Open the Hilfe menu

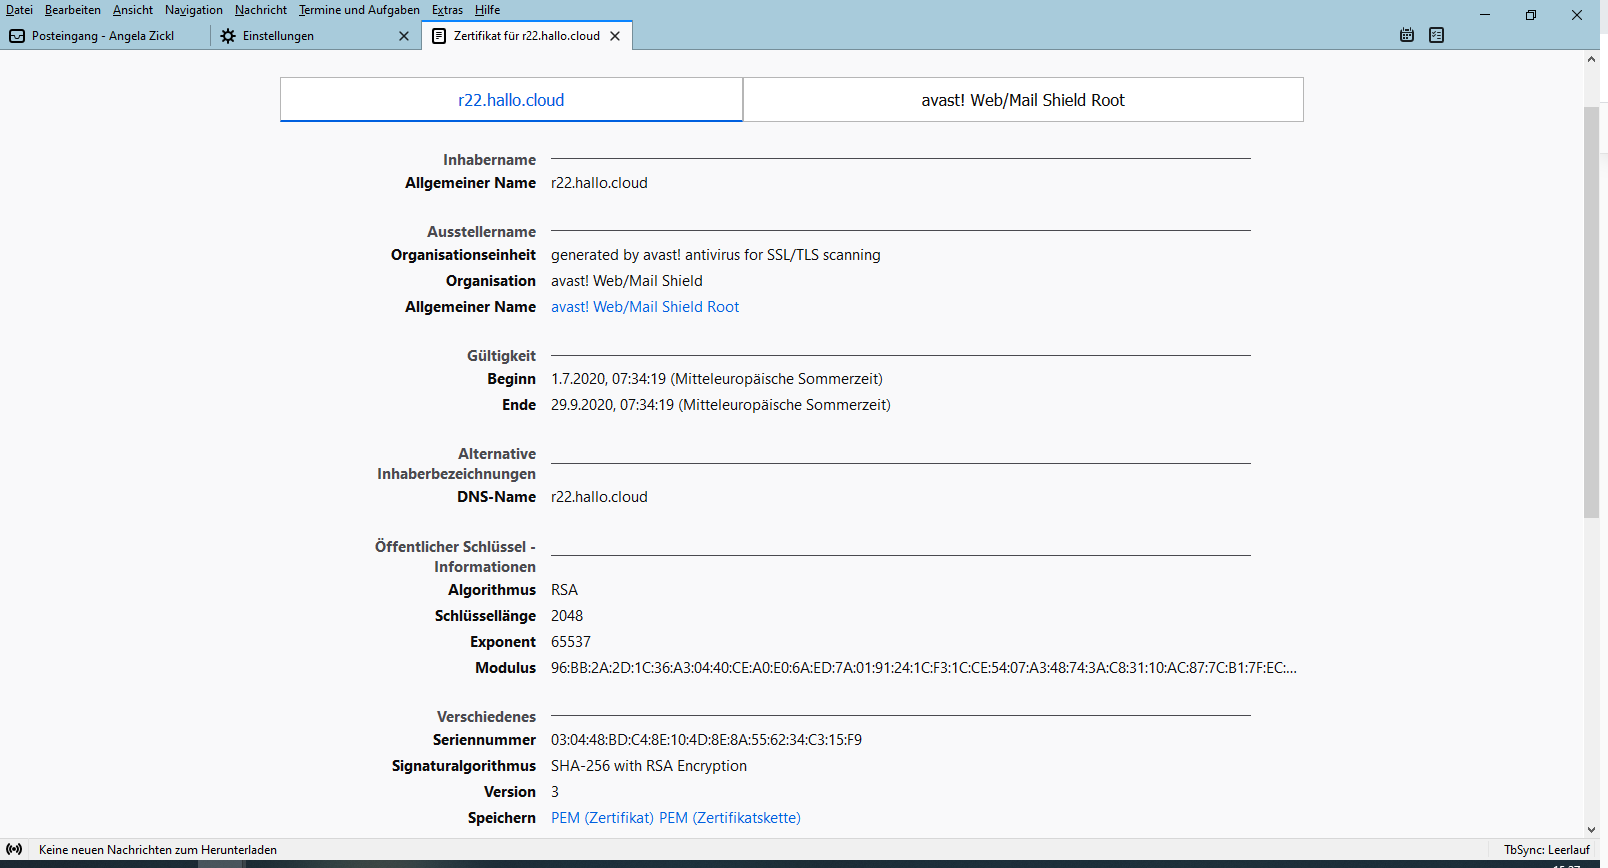[x=488, y=10]
